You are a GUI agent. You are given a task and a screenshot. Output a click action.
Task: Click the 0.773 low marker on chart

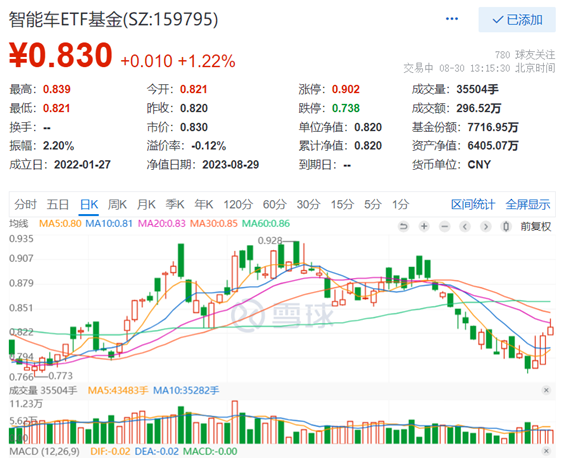(x=60, y=375)
